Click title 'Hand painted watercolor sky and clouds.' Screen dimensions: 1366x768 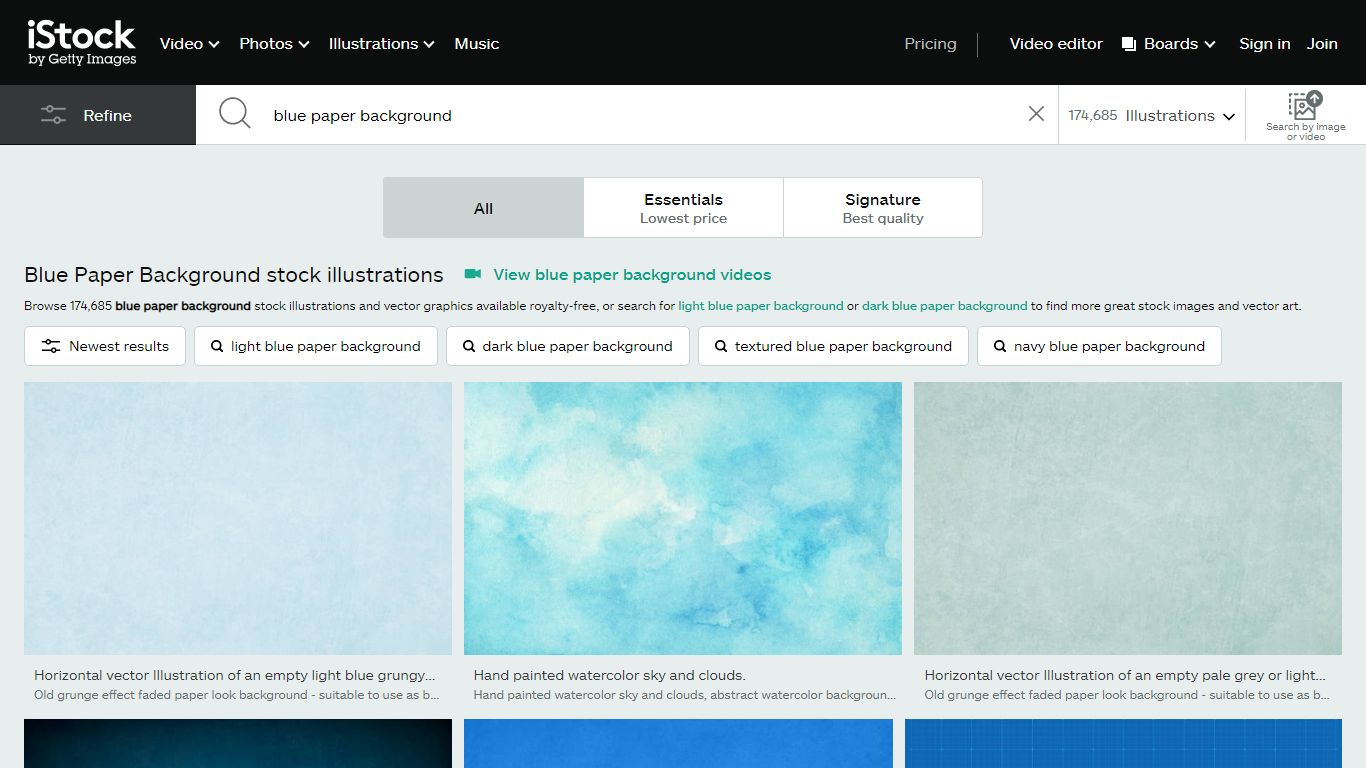[x=610, y=675]
